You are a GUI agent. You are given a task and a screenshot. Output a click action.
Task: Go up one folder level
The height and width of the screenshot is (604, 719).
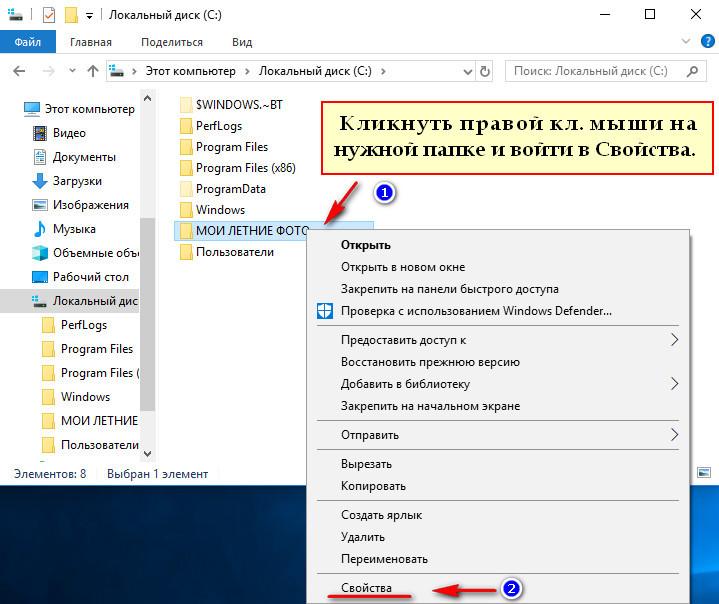click(93, 71)
